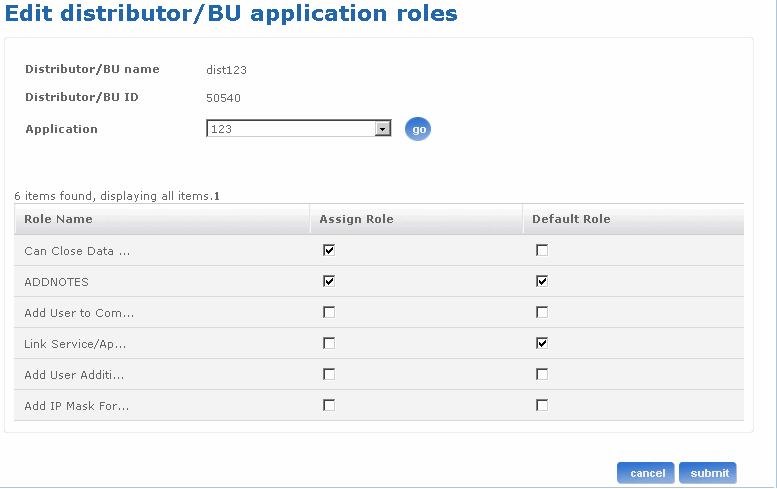
Task: Check Assign Role for Add User Additi...
Action: click(329, 374)
